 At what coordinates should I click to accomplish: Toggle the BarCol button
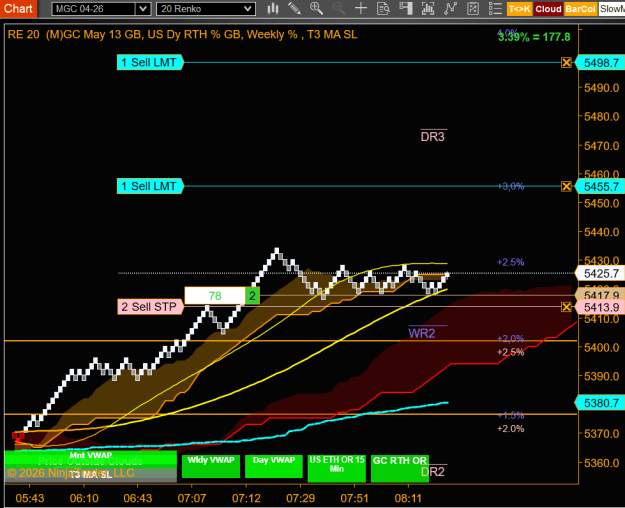580,9
